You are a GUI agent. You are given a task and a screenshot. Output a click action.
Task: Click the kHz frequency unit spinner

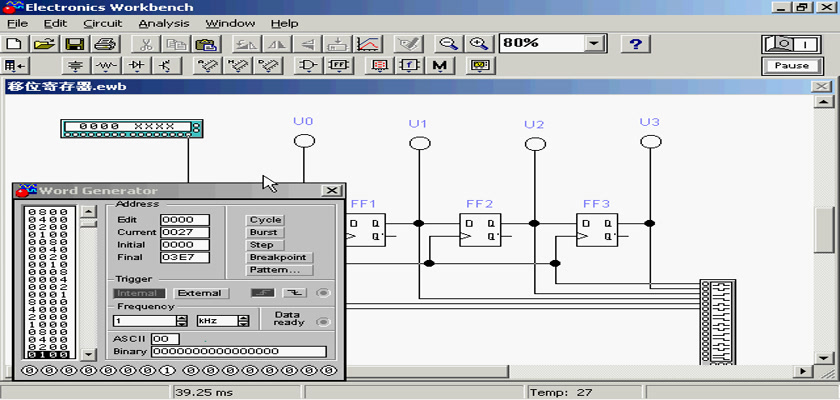pyautogui.click(x=242, y=321)
